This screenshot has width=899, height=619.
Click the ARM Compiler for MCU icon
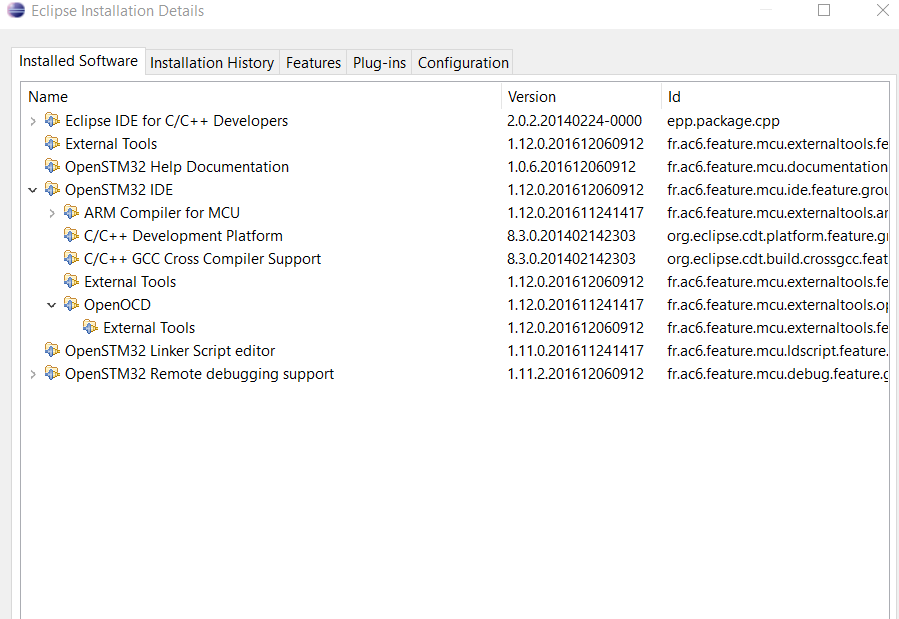(x=71, y=213)
